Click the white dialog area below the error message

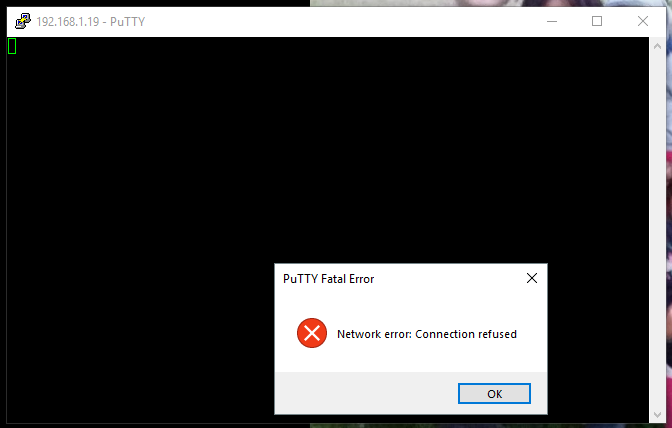pyautogui.click(x=411, y=359)
